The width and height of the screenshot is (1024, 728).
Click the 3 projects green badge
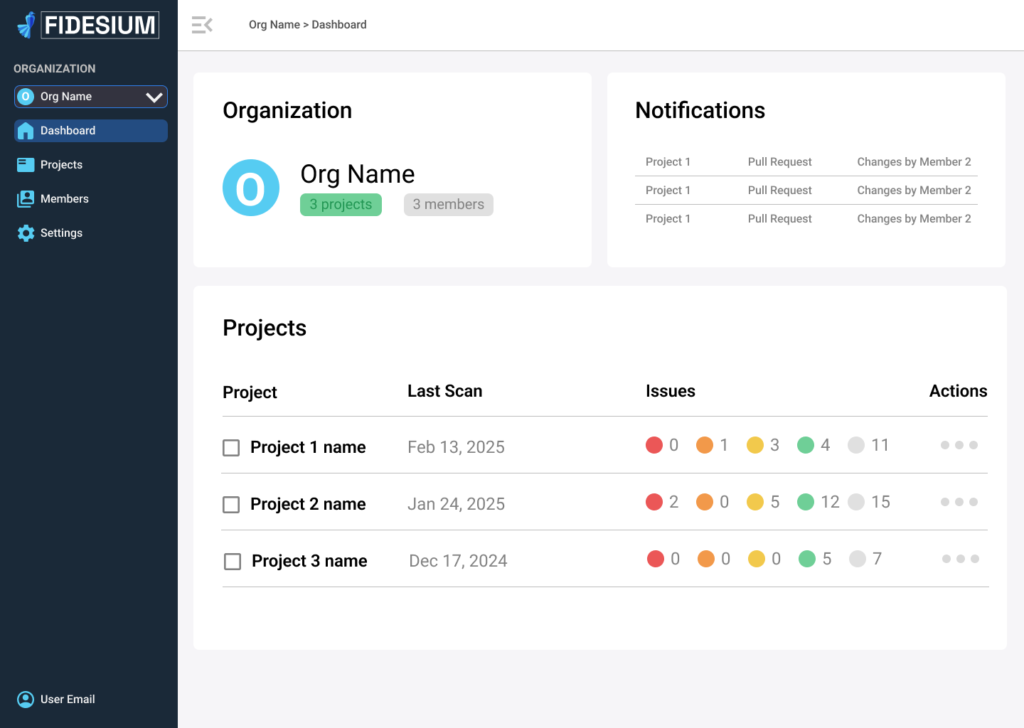[x=341, y=204]
